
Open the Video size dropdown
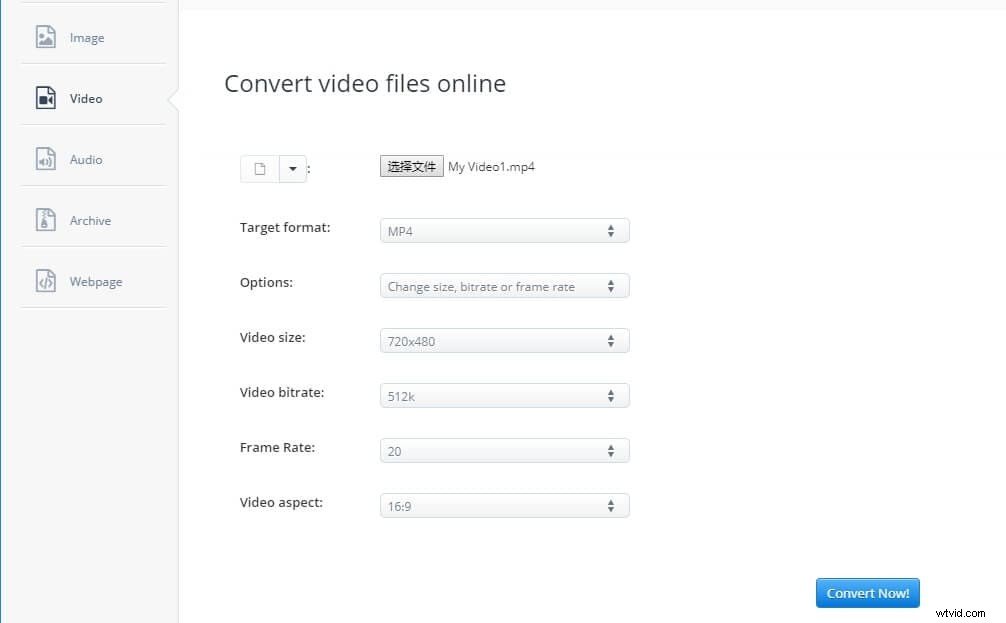503,340
